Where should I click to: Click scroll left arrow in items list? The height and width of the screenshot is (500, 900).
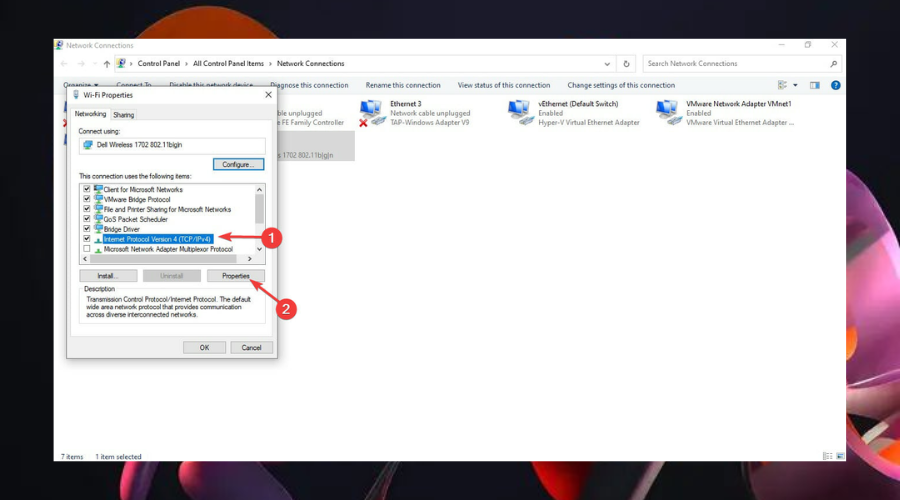(x=86, y=259)
